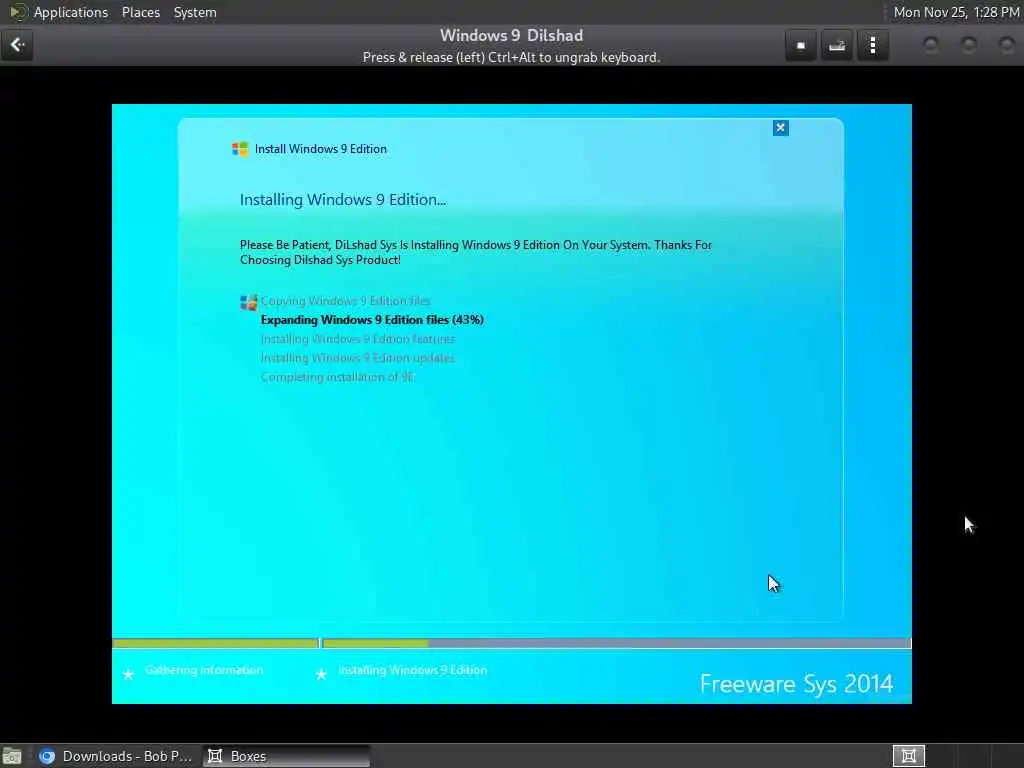This screenshot has width=1024, height=768.
Task: Click the workspace switcher in bottom panel
Action: (x=908, y=756)
